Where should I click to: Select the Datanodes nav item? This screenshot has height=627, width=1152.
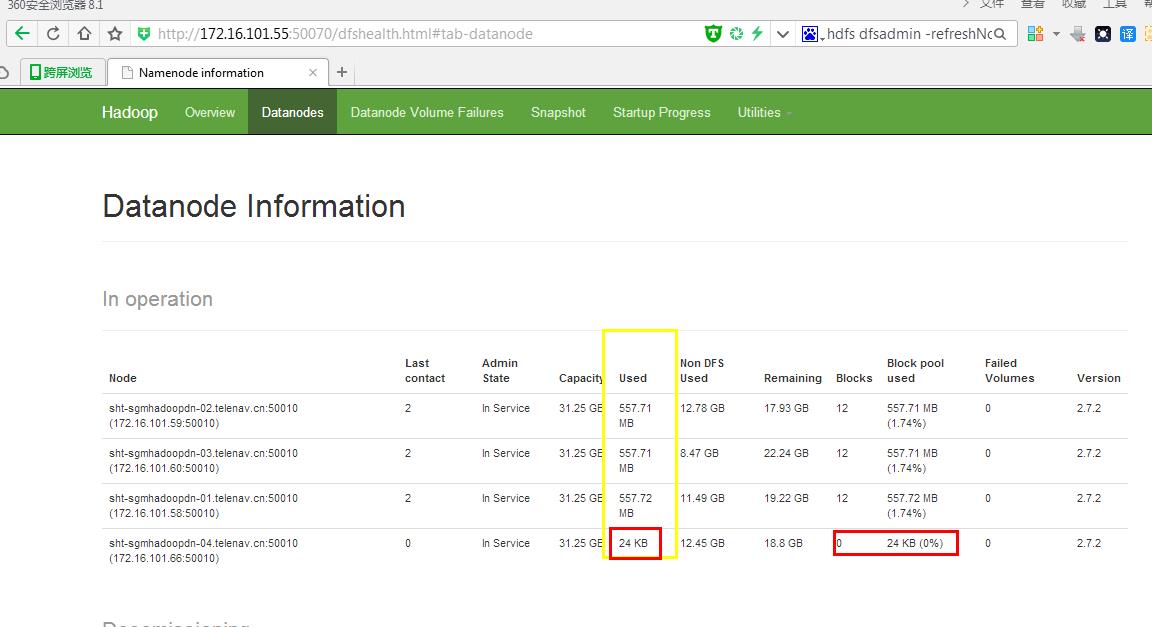[292, 112]
